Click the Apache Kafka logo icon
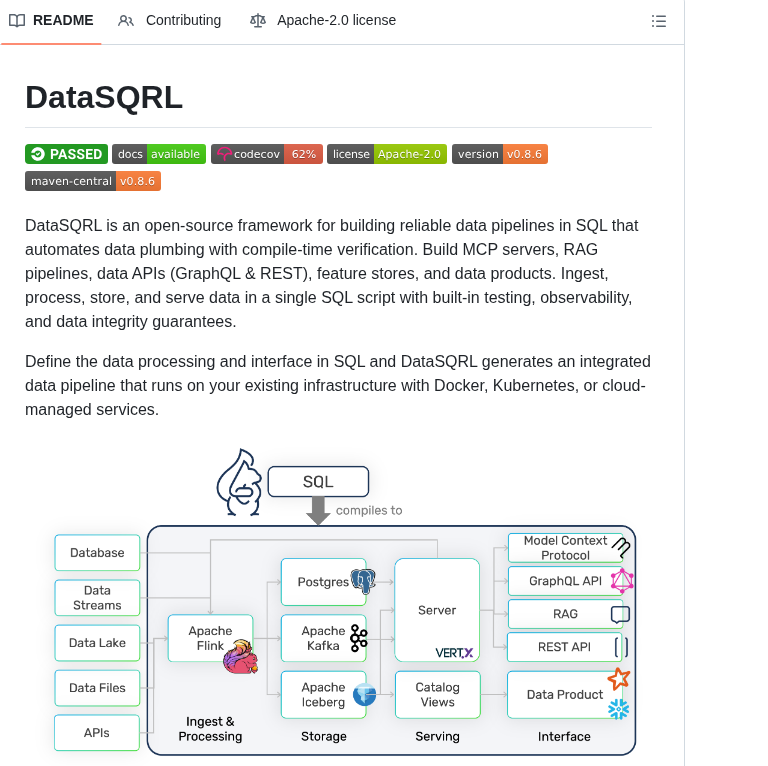The image size is (768, 766). (359, 638)
